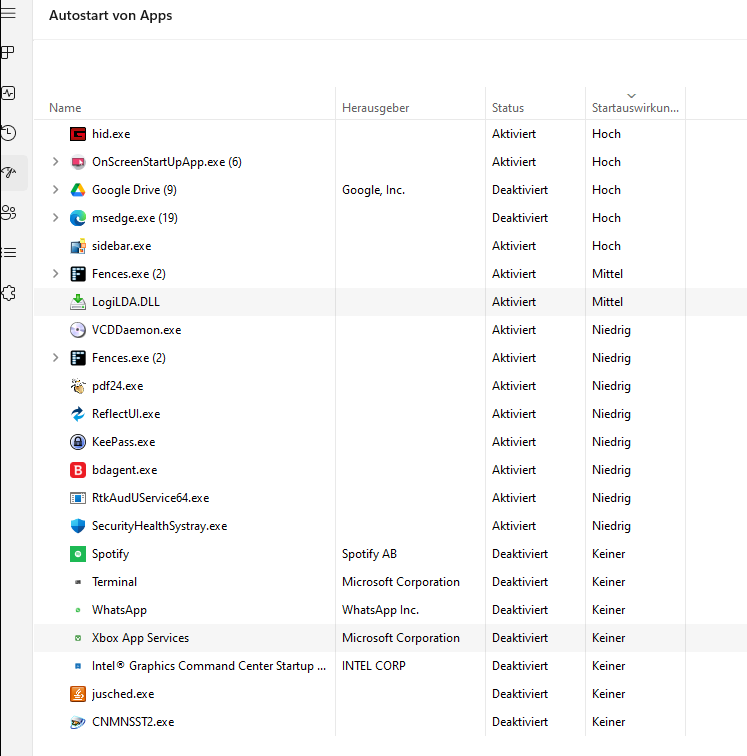Viewport: 747px width, 756px height.
Task: Open the Performance page icon
Action: (8, 93)
